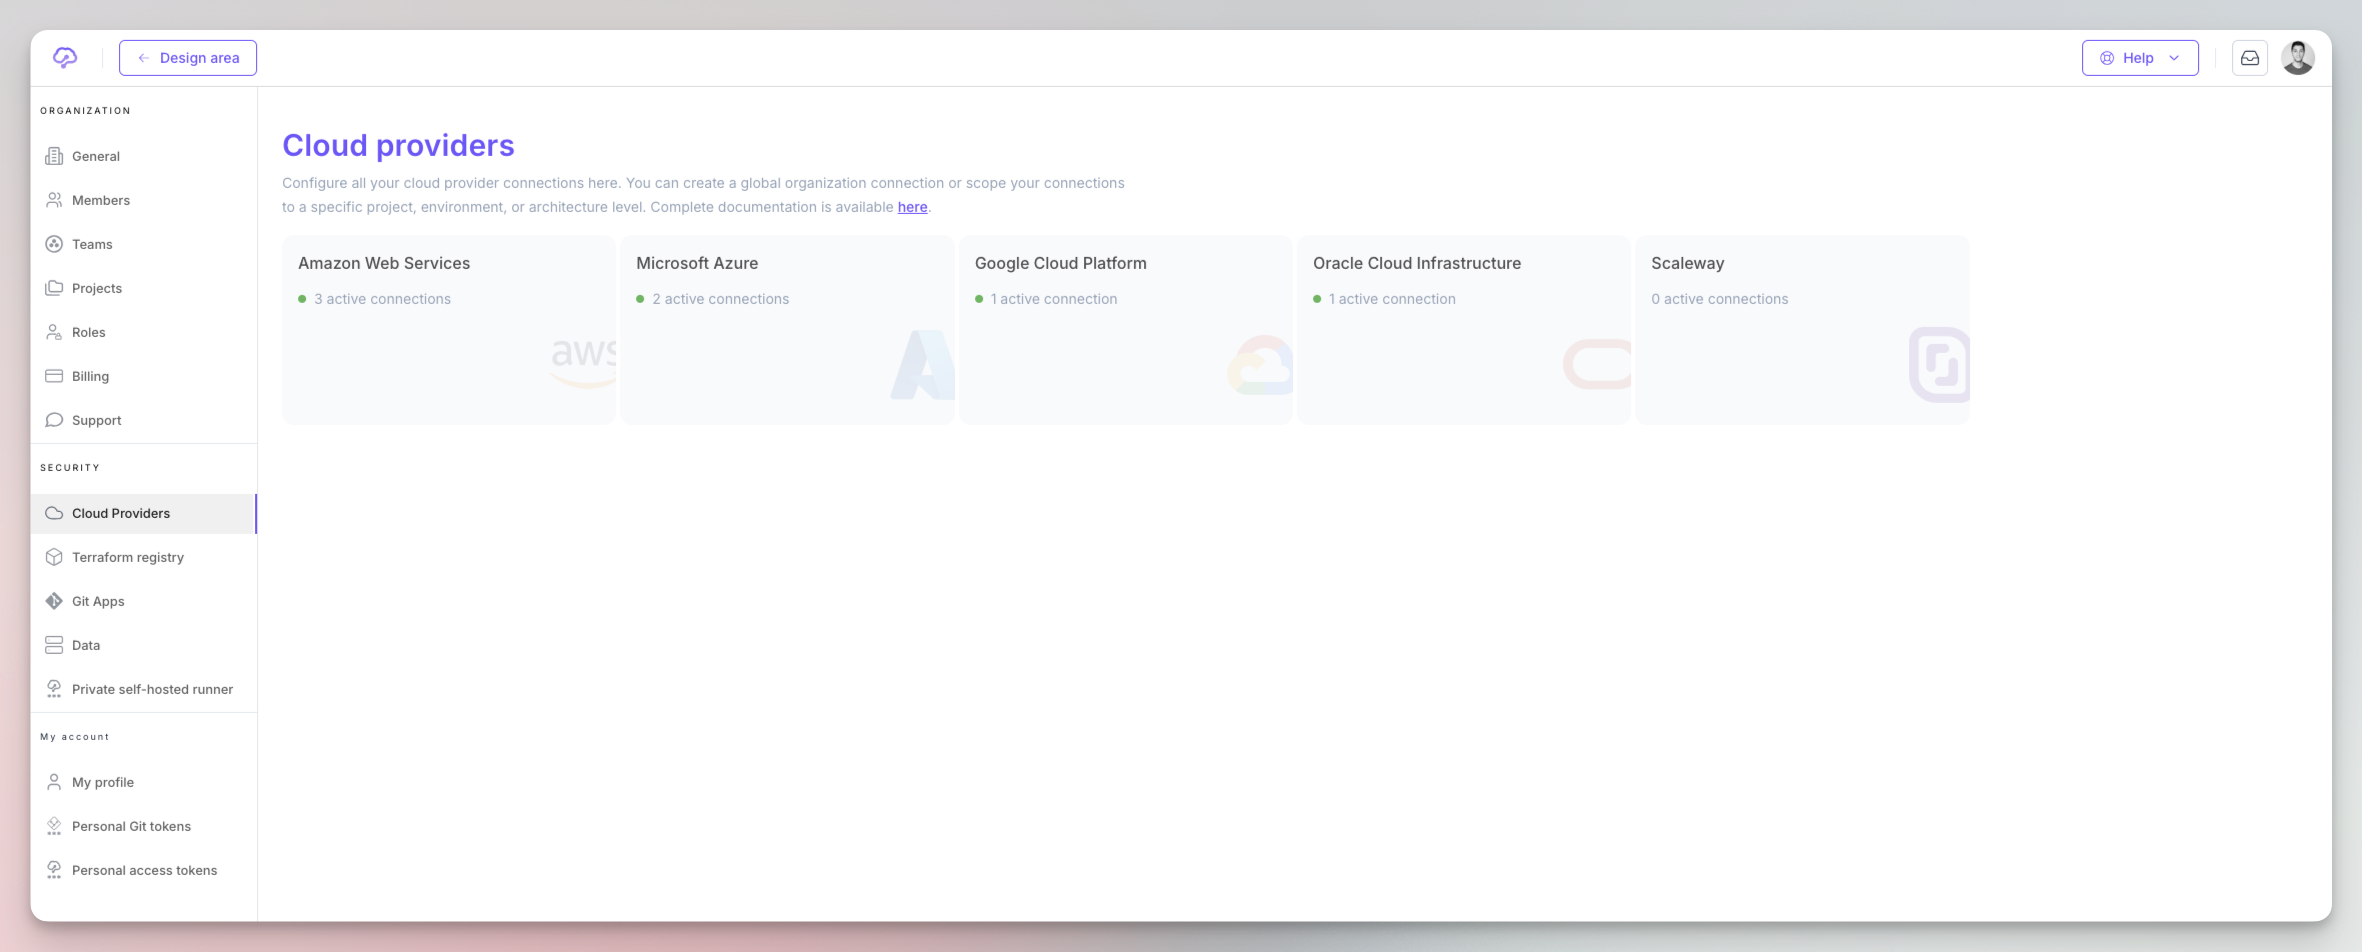Viewport: 2362px width, 952px height.
Task: Click the user avatar picture
Action: 2298,58
